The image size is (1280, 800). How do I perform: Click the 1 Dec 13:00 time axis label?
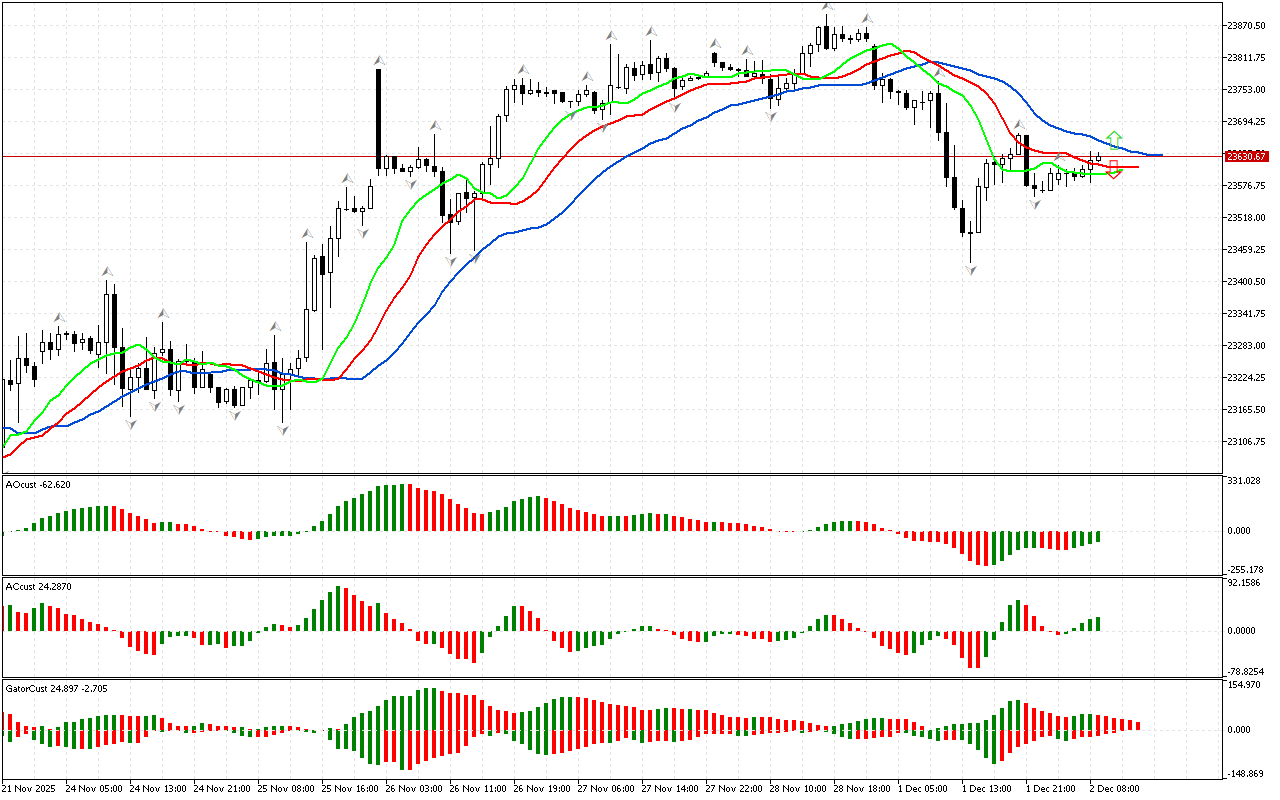[984, 788]
